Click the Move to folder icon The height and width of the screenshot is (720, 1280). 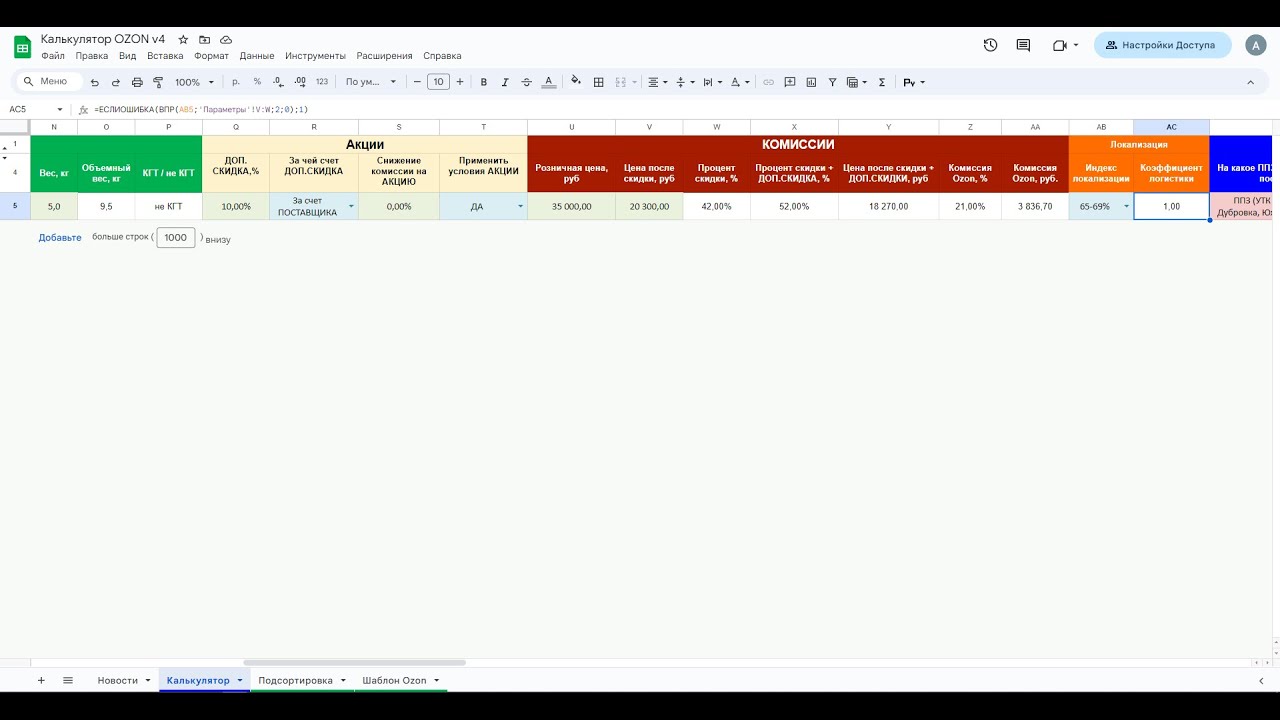205,39
